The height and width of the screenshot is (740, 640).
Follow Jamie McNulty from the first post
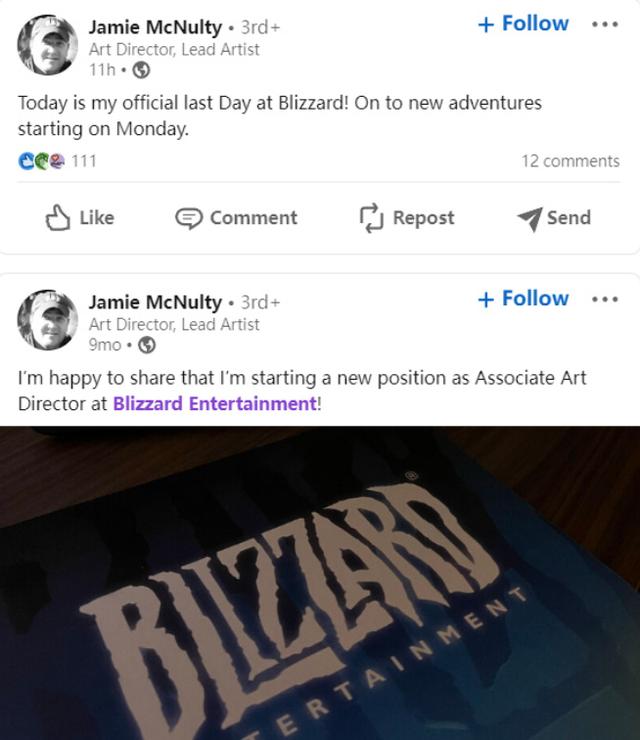[523, 24]
